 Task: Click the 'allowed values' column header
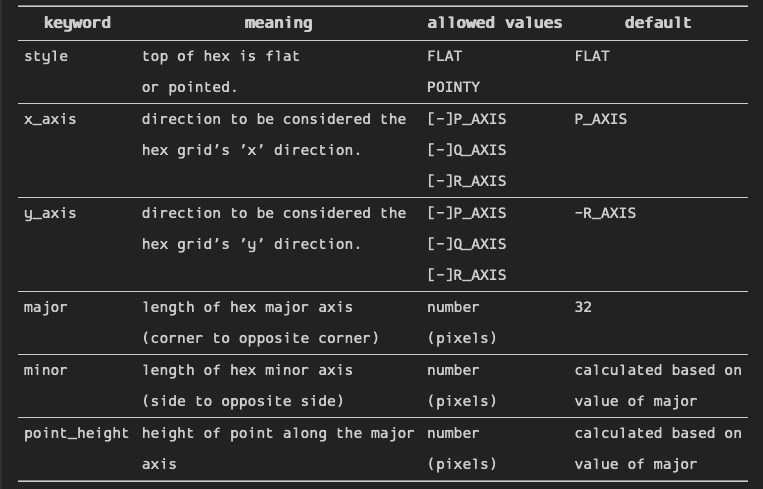pyautogui.click(x=494, y=23)
